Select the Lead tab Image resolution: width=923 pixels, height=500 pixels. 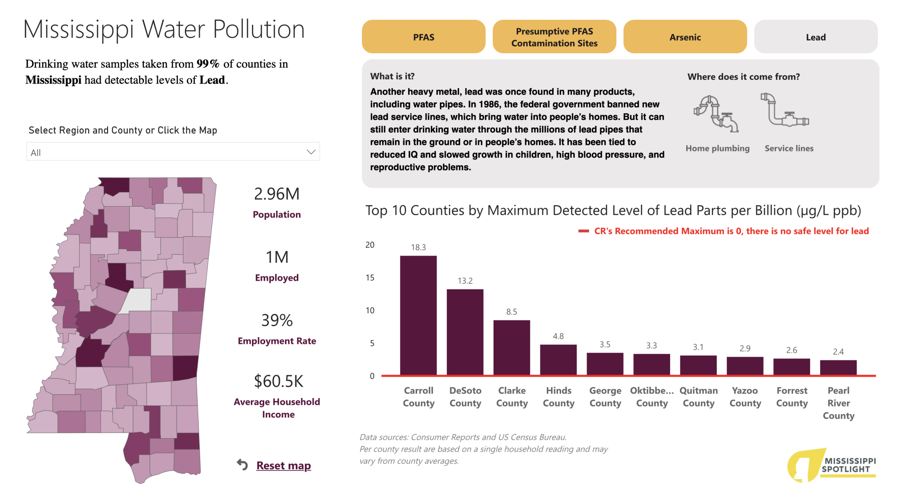815,37
